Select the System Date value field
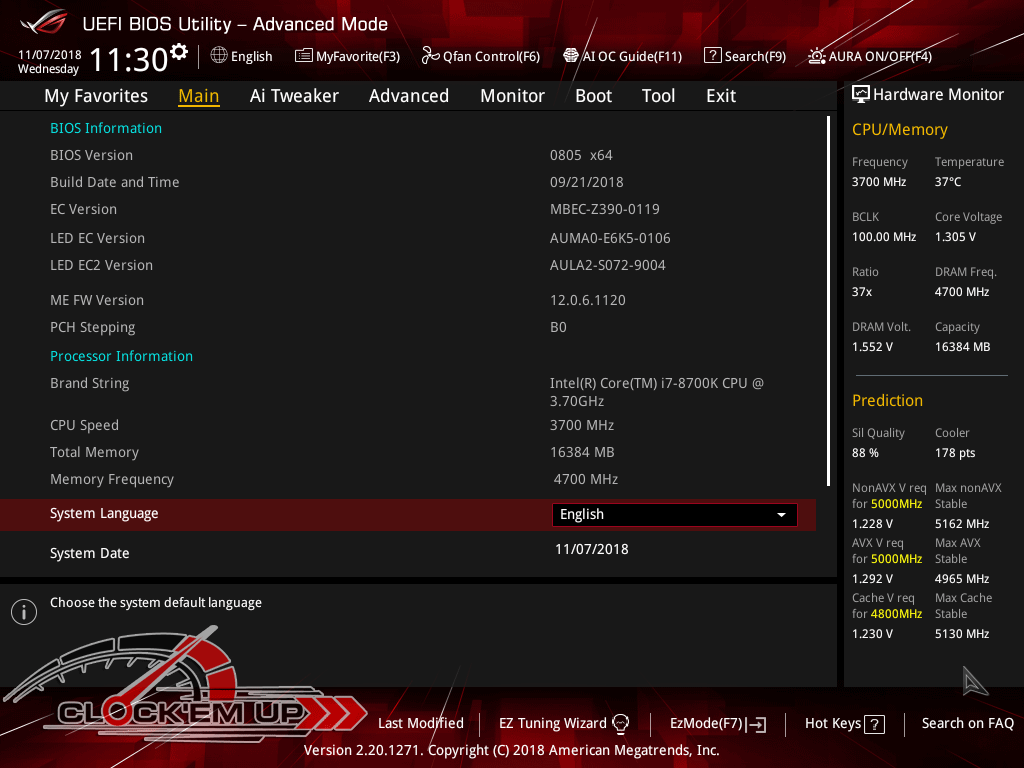Viewport: 1024px width, 768px height. pos(591,549)
